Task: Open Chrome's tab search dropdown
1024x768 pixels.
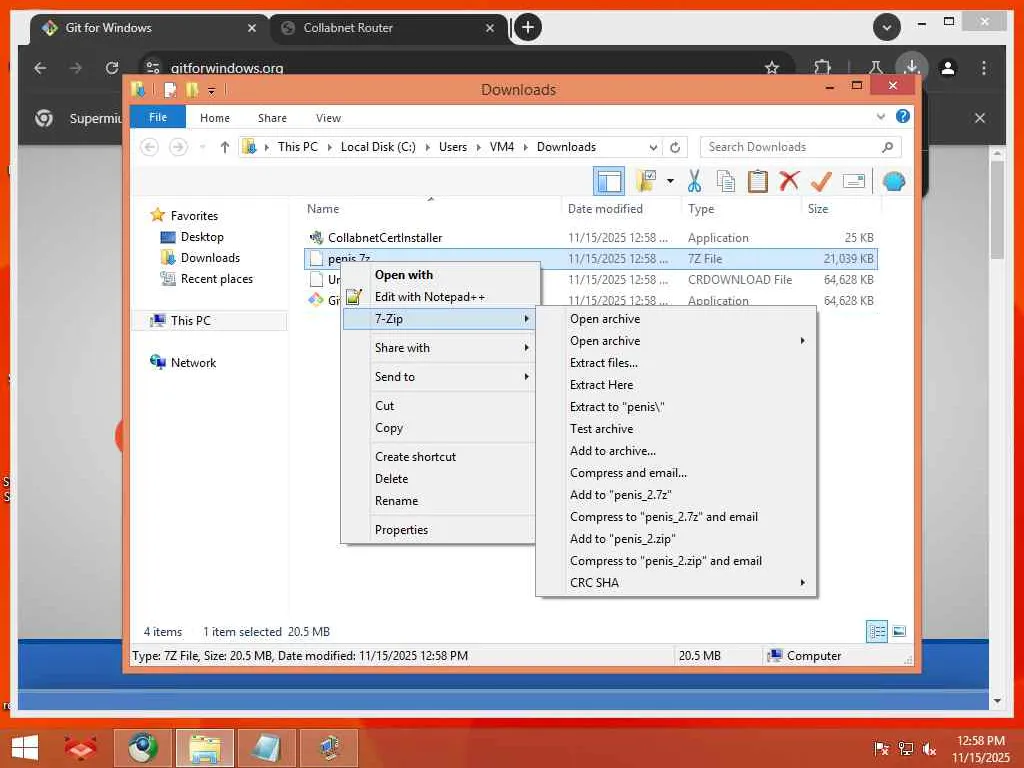Action: click(887, 27)
